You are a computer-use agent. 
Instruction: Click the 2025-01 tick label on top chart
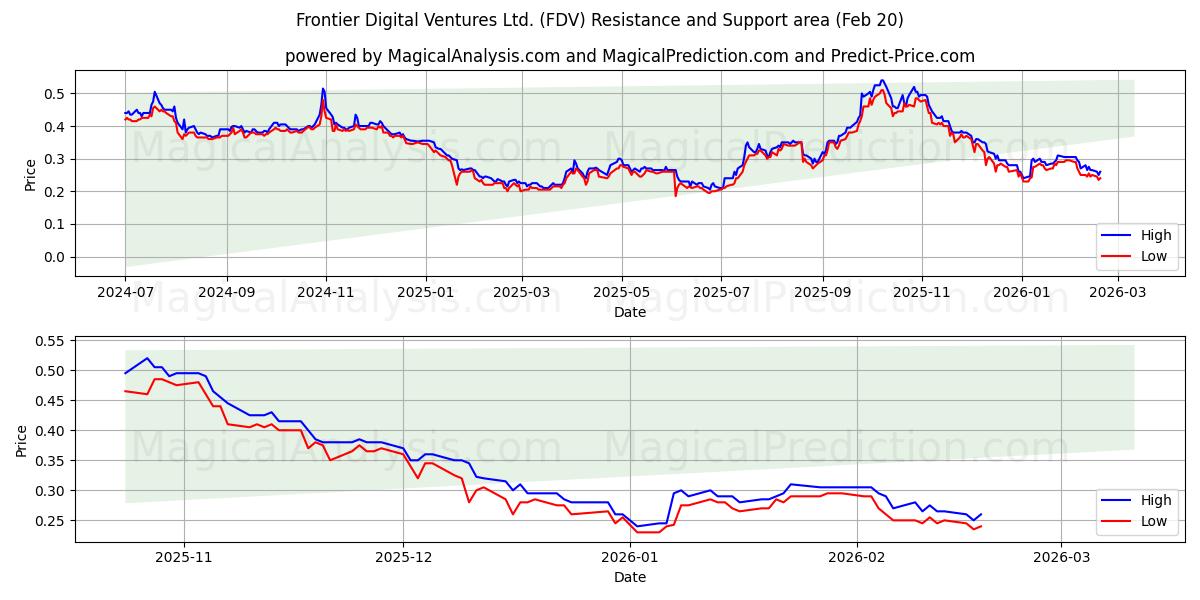(x=426, y=292)
